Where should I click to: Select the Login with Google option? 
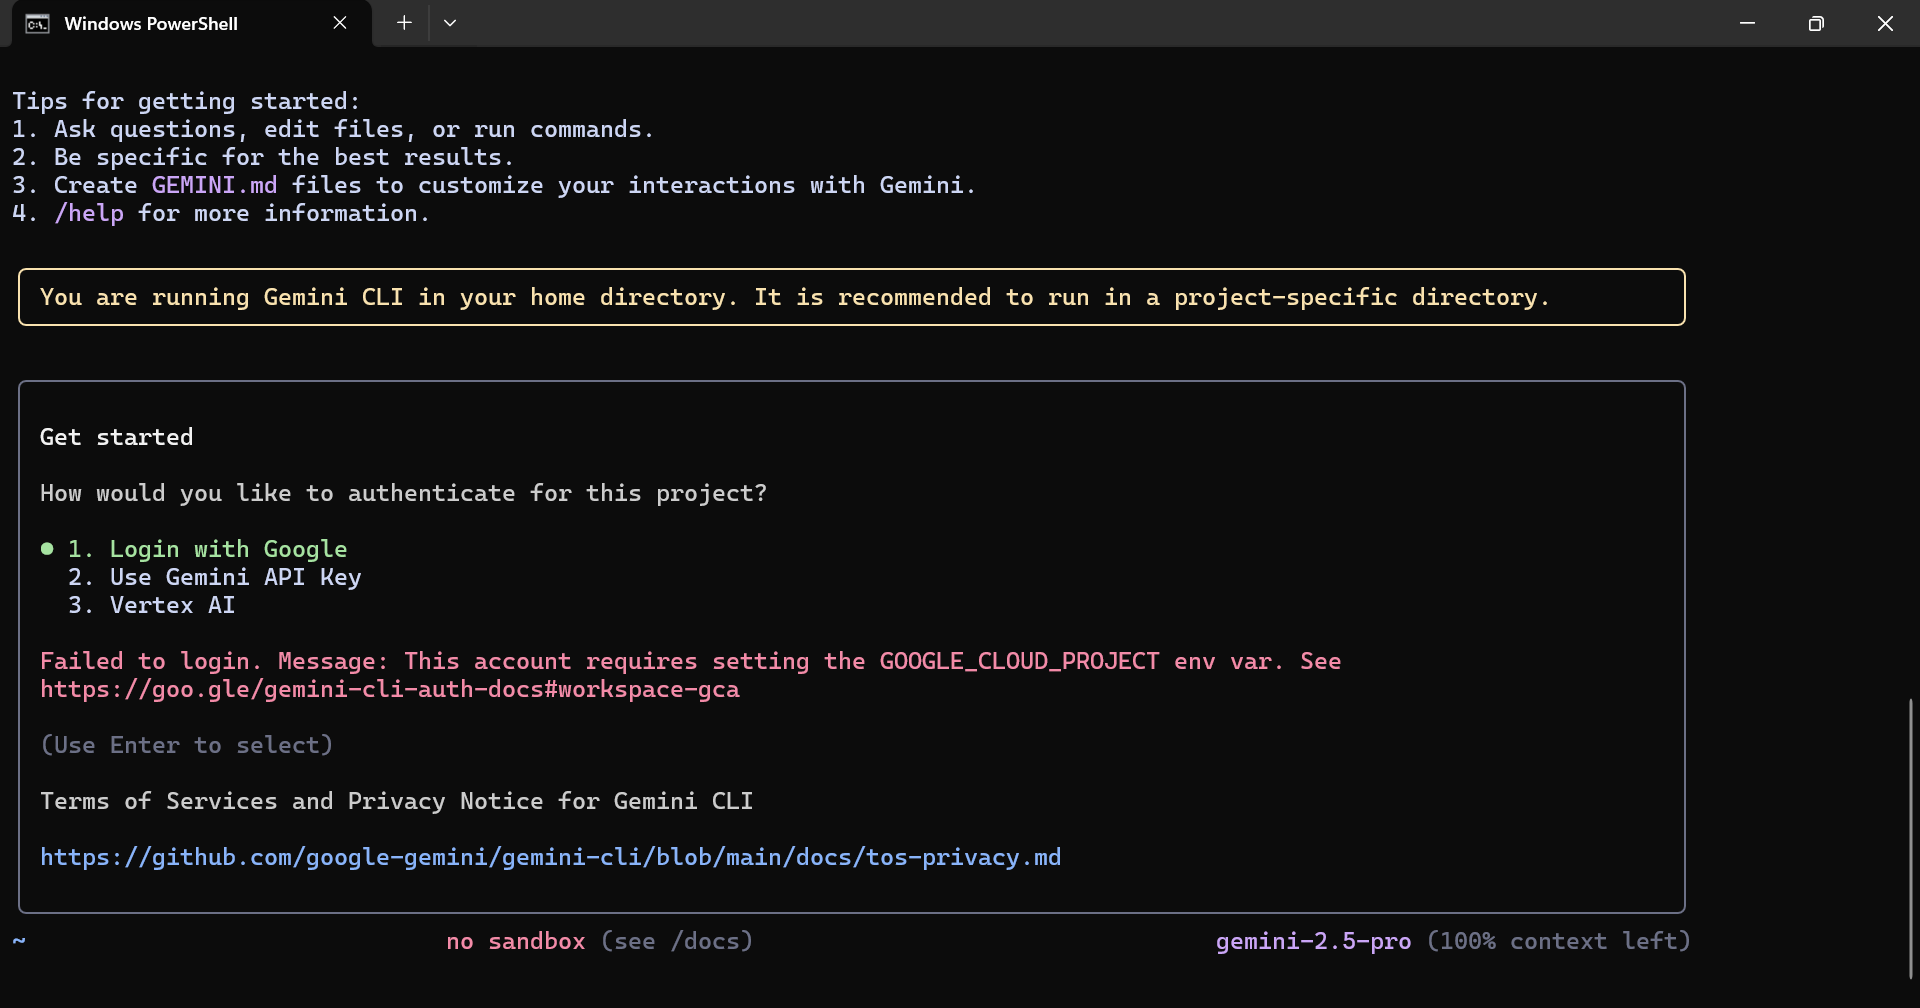click(208, 549)
